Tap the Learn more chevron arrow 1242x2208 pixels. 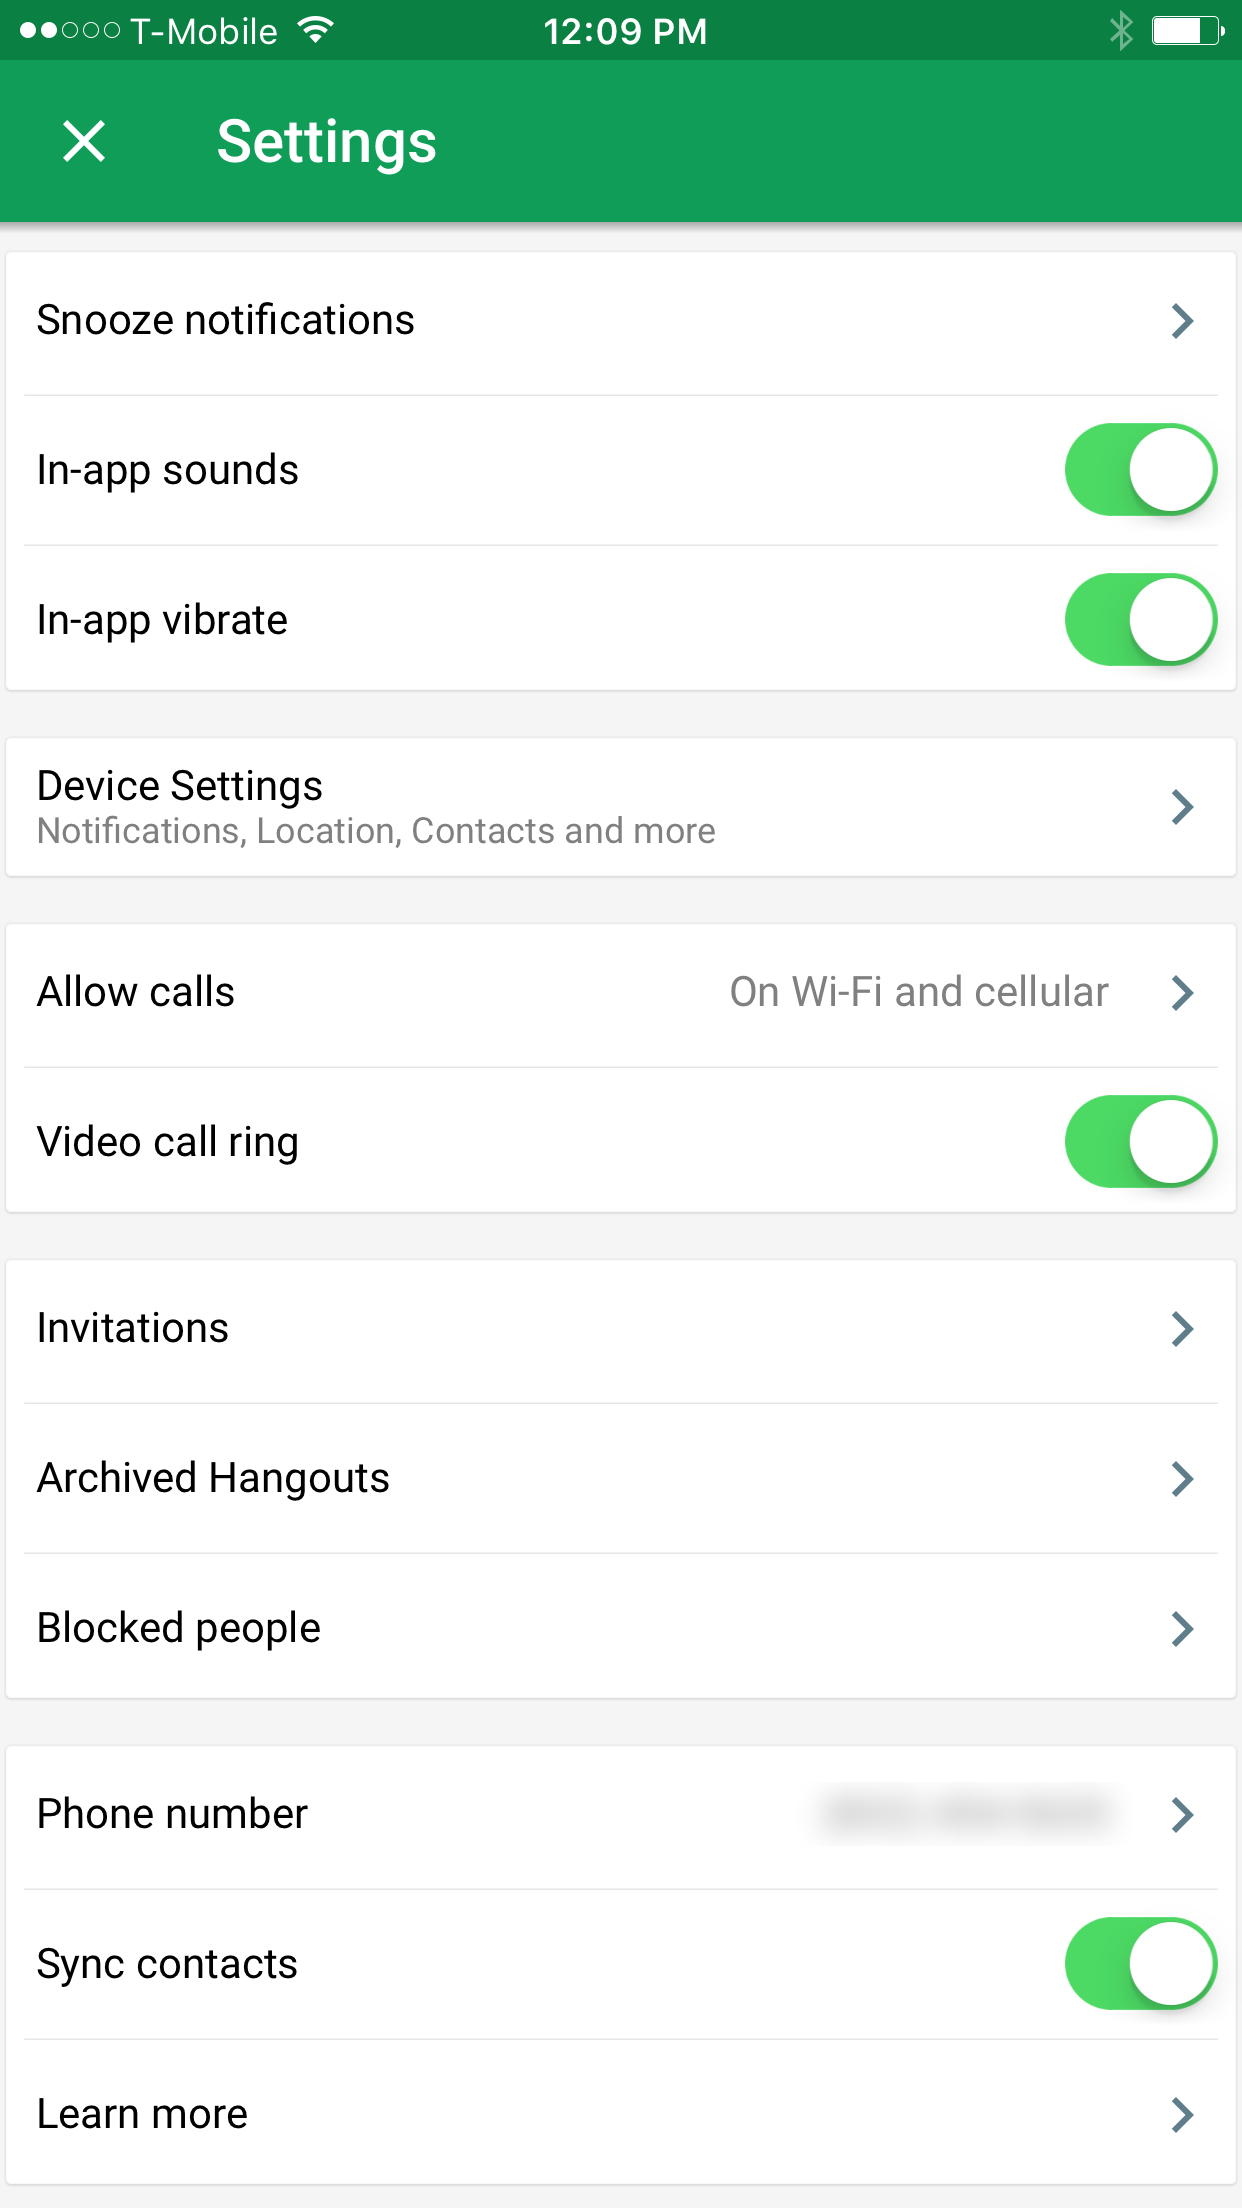1183,2115
